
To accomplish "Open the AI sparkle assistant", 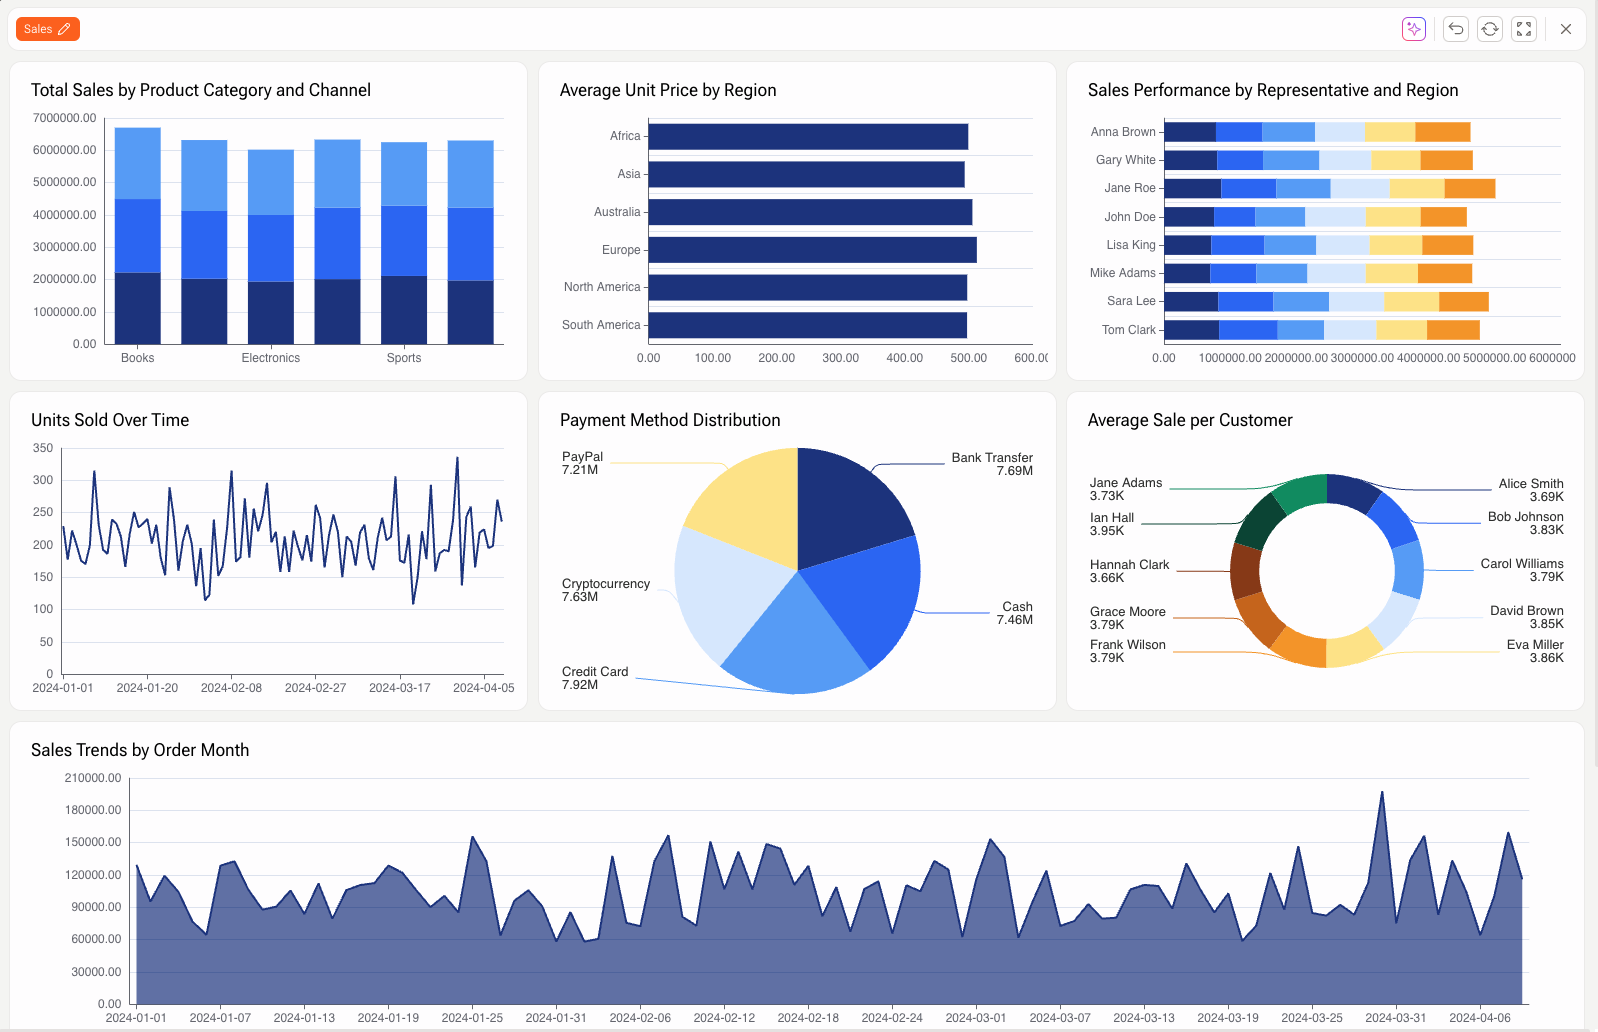I will click(x=1413, y=29).
